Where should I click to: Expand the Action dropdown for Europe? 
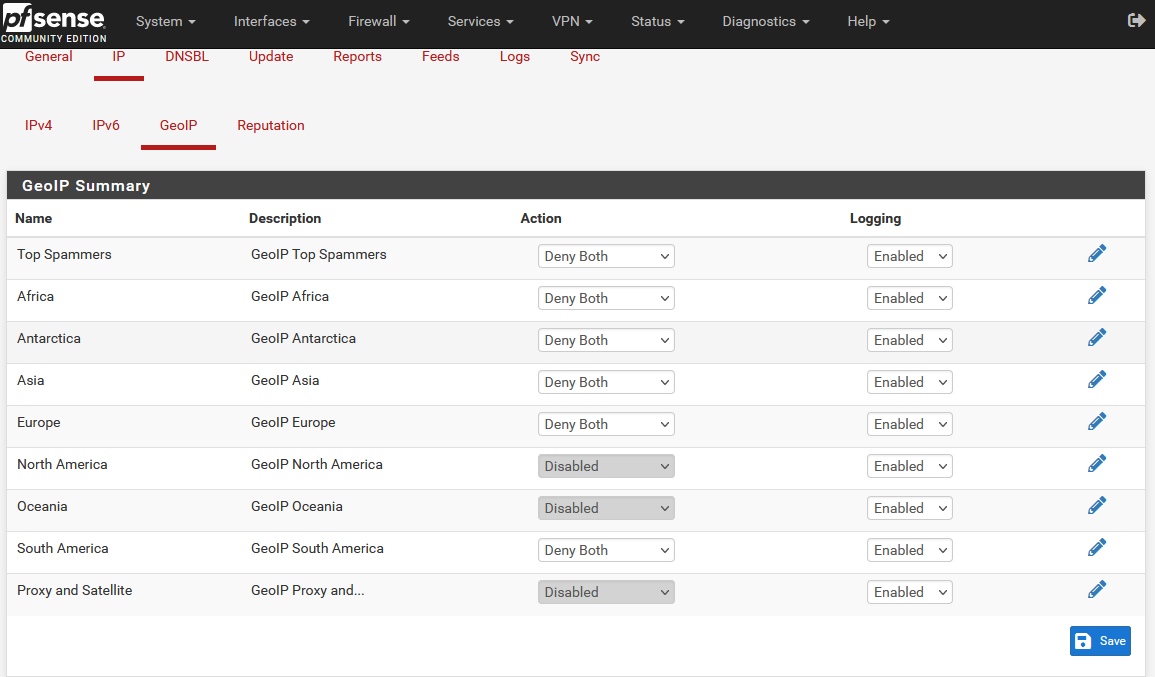(606, 424)
